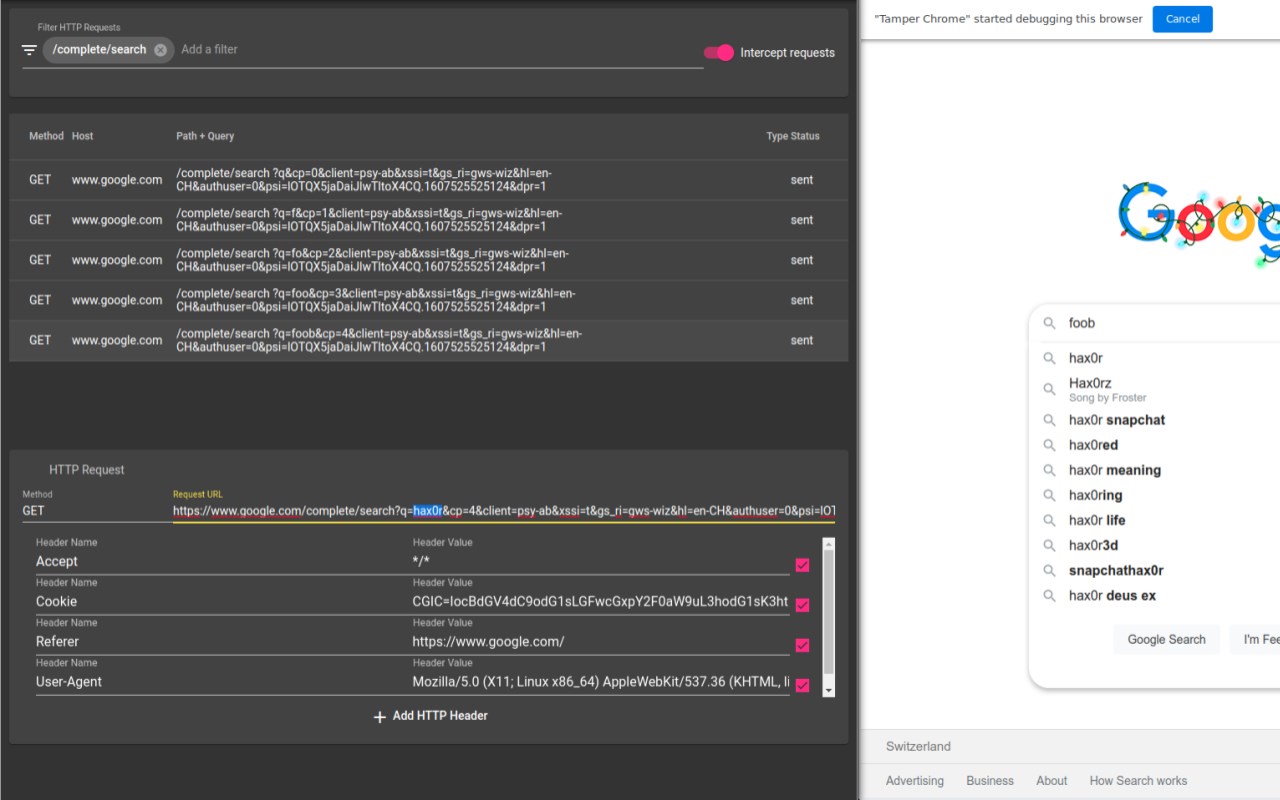Remove the /complete/search filter chip

(x=160, y=50)
